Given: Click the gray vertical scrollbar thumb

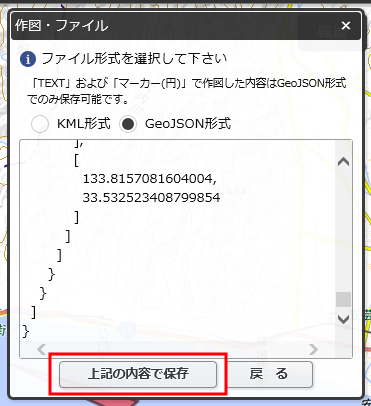Looking at the screenshot, I should coord(343,299).
